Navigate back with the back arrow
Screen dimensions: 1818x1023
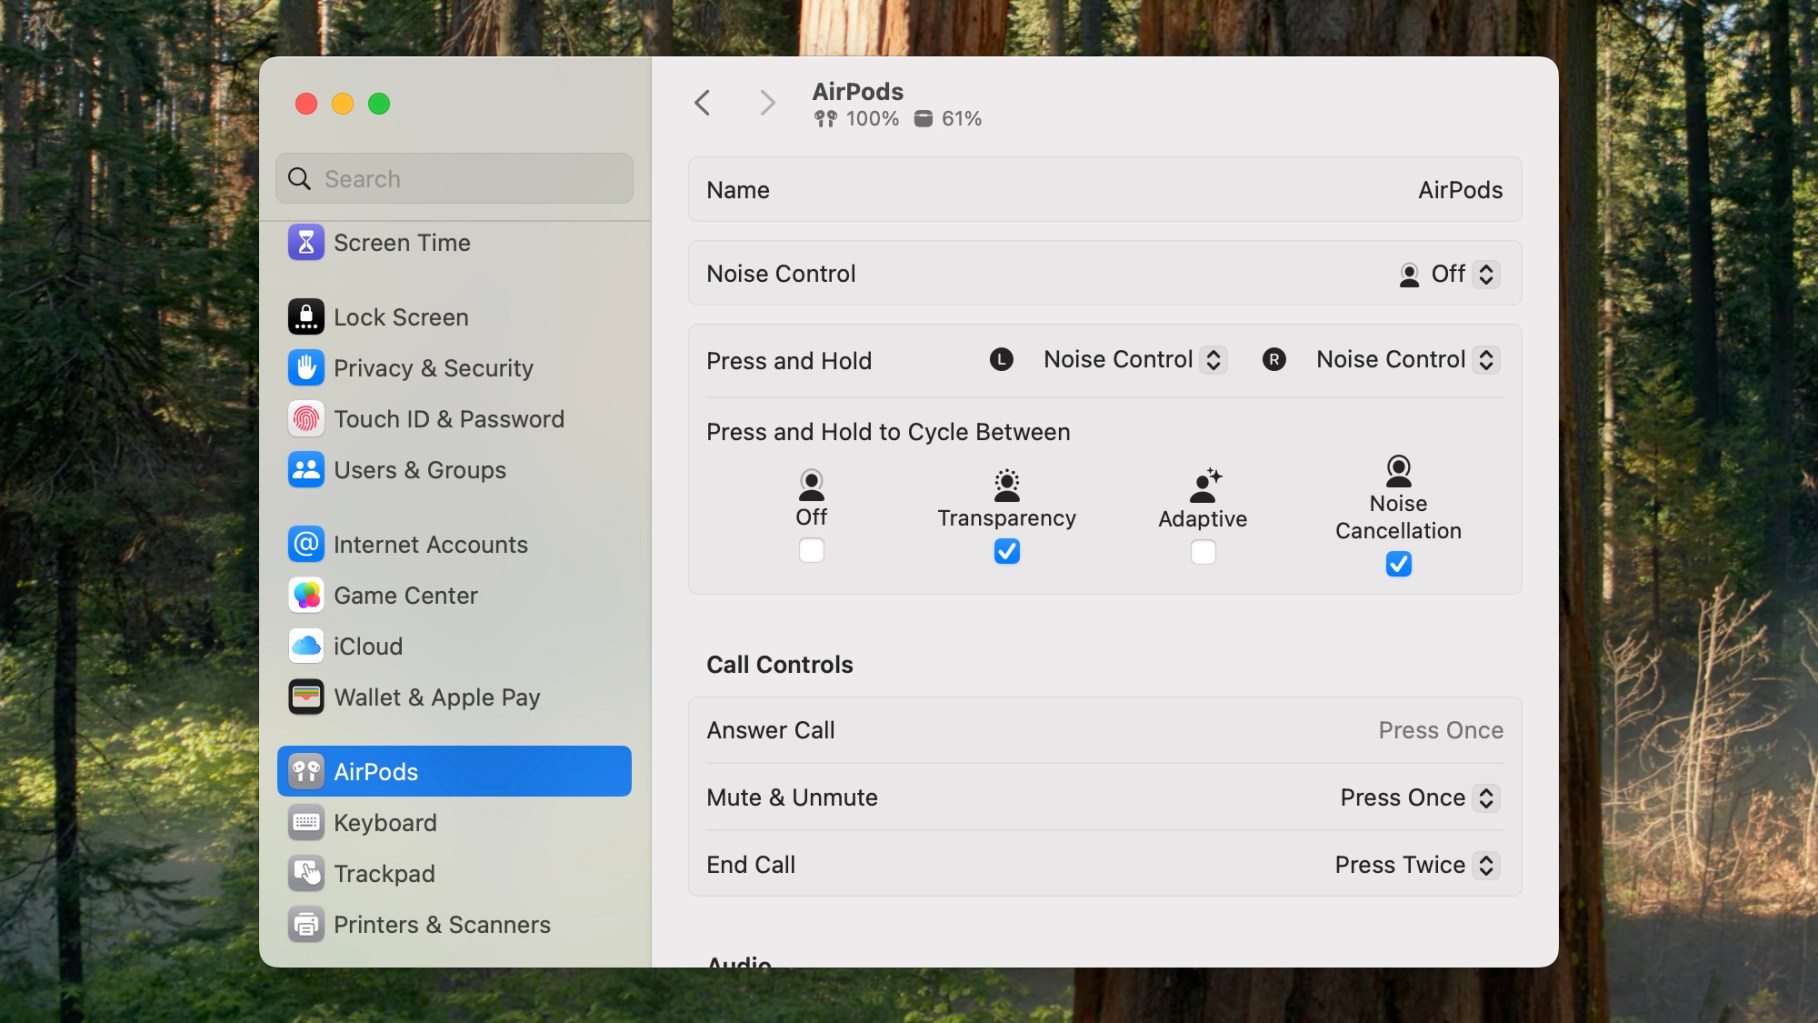click(x=703, y=102)
